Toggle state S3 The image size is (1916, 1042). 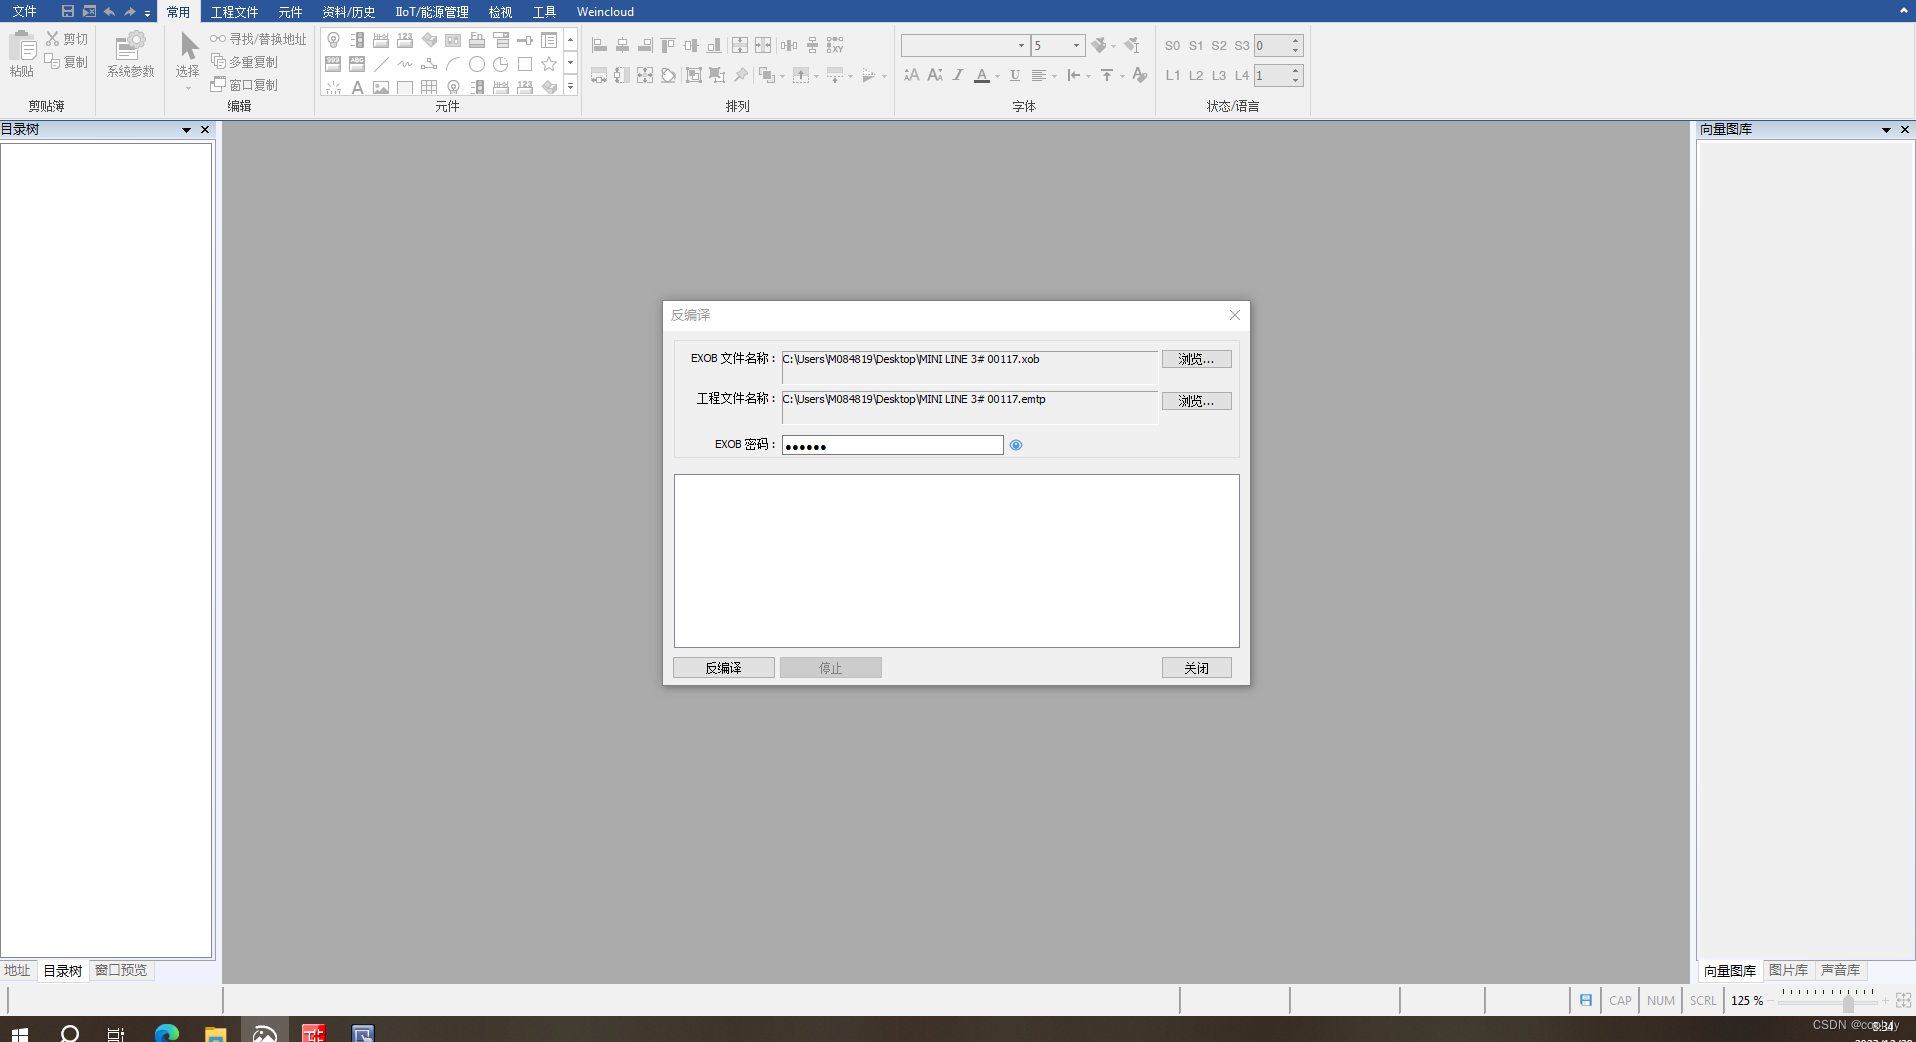point(1242,46)
